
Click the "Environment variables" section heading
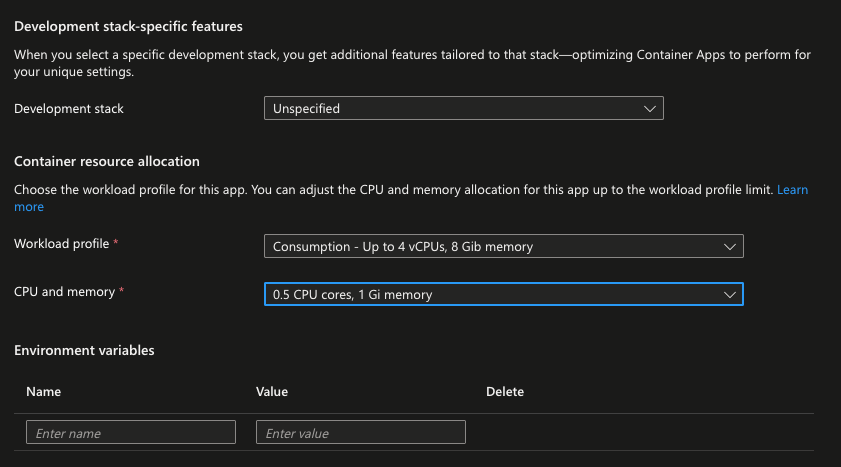pos(84,350)
